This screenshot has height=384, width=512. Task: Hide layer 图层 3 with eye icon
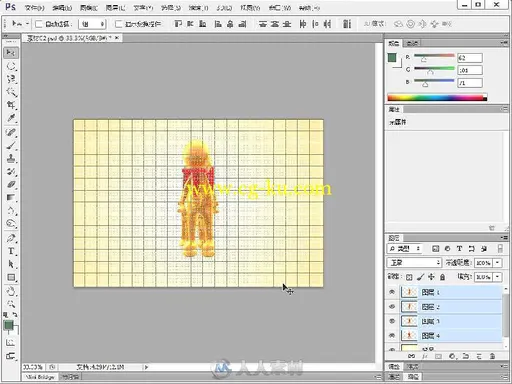[392, 321]
